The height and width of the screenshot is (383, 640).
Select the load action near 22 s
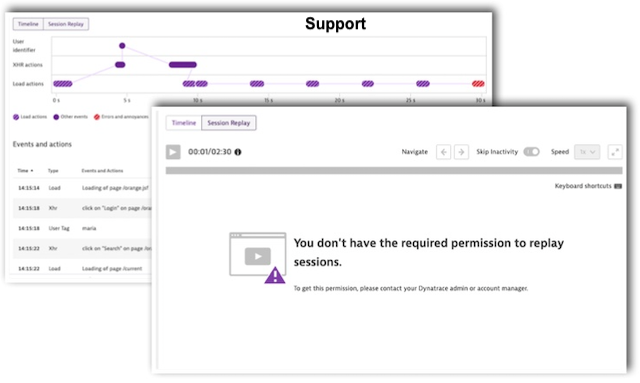[368, 84]
